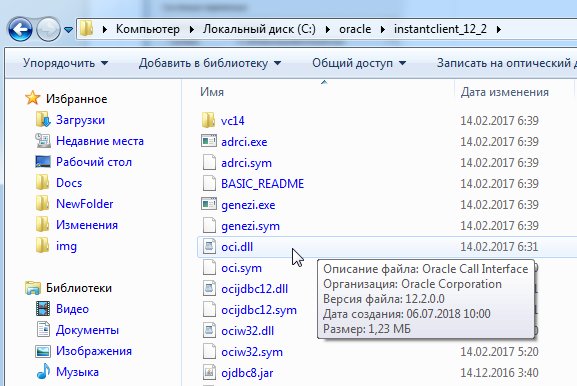577x386 pixels.
Task: Click the folder icon in the address bar
Action: (x=86, y=29)
